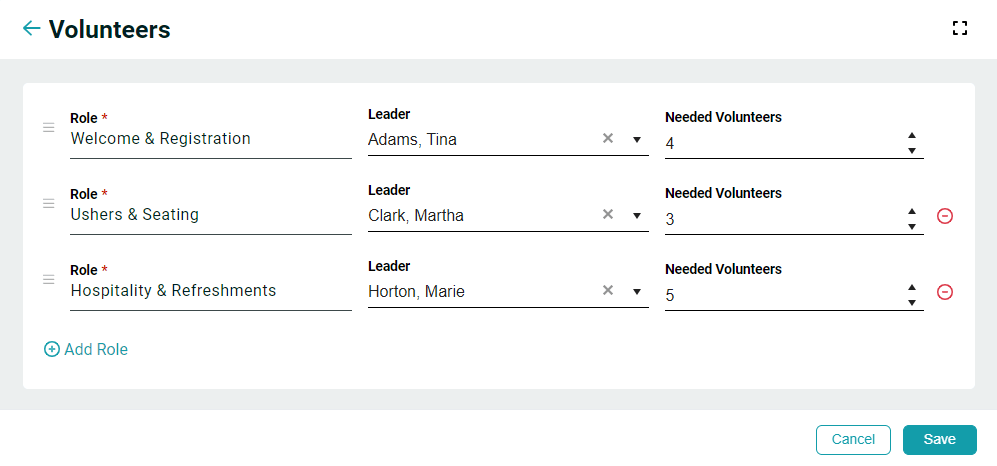Viewport: 997px width, 466px height.
Task: Clear leader Adams, Tina
Action: point(608,138)
